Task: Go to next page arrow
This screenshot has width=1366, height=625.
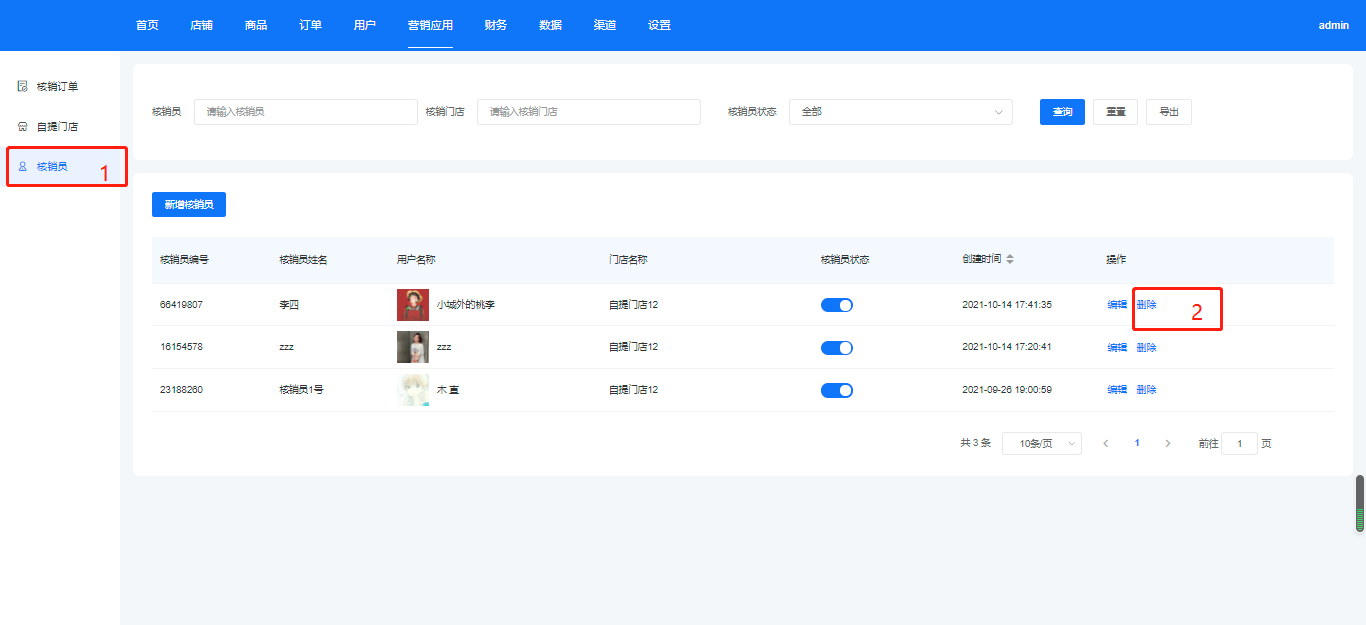Action: coord(1167,443)
